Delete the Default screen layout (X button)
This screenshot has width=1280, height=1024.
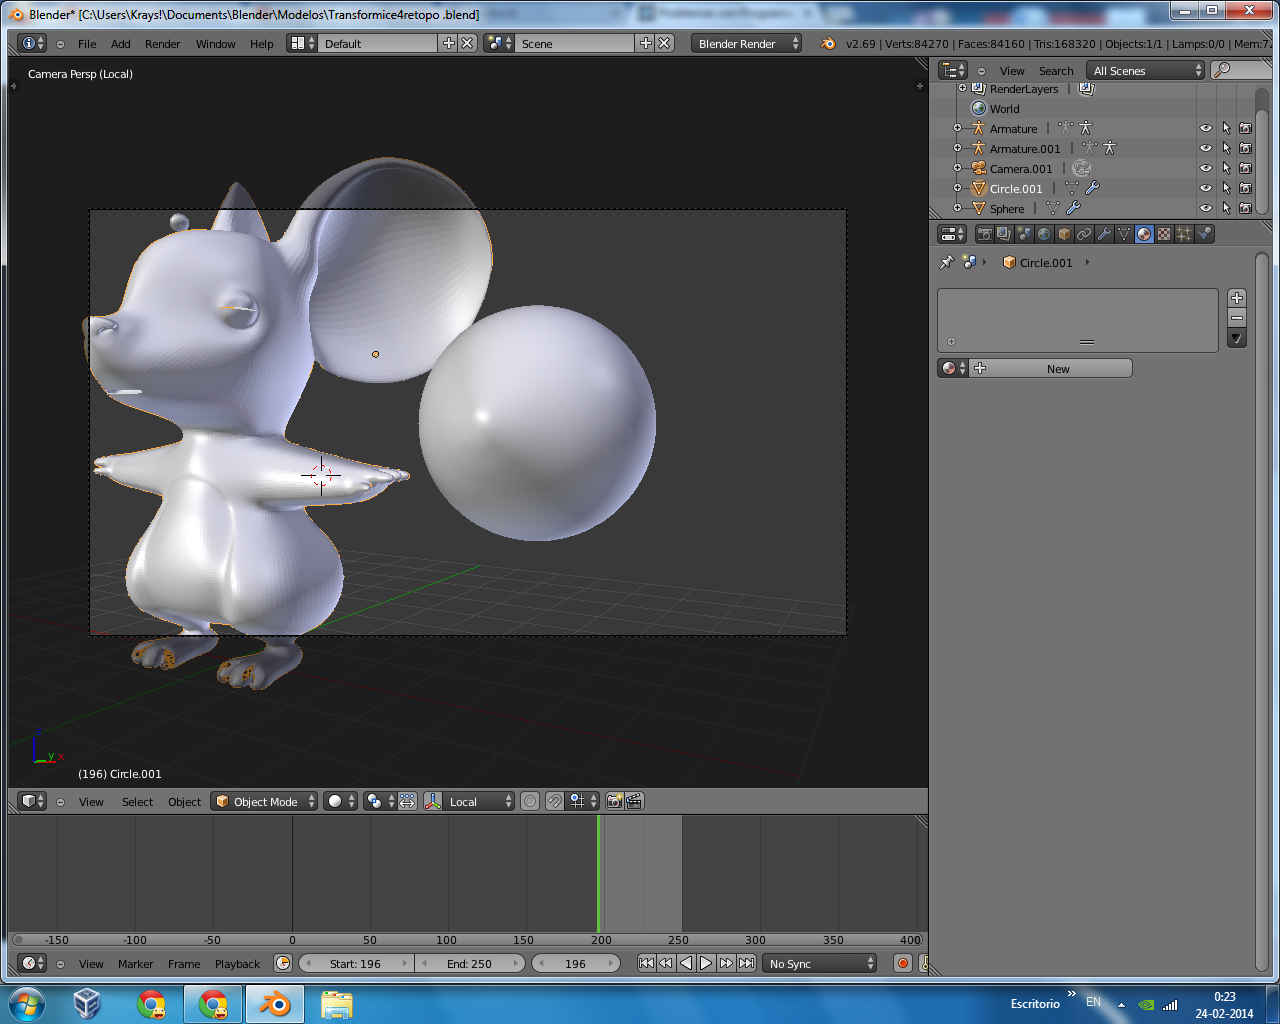click(467, 43)
